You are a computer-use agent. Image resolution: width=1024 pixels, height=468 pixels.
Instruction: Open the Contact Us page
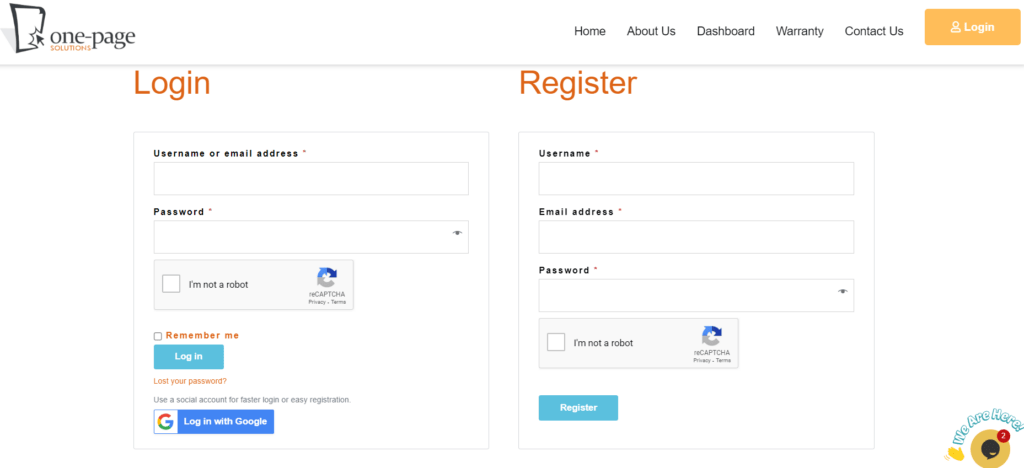tap(873, 31)
